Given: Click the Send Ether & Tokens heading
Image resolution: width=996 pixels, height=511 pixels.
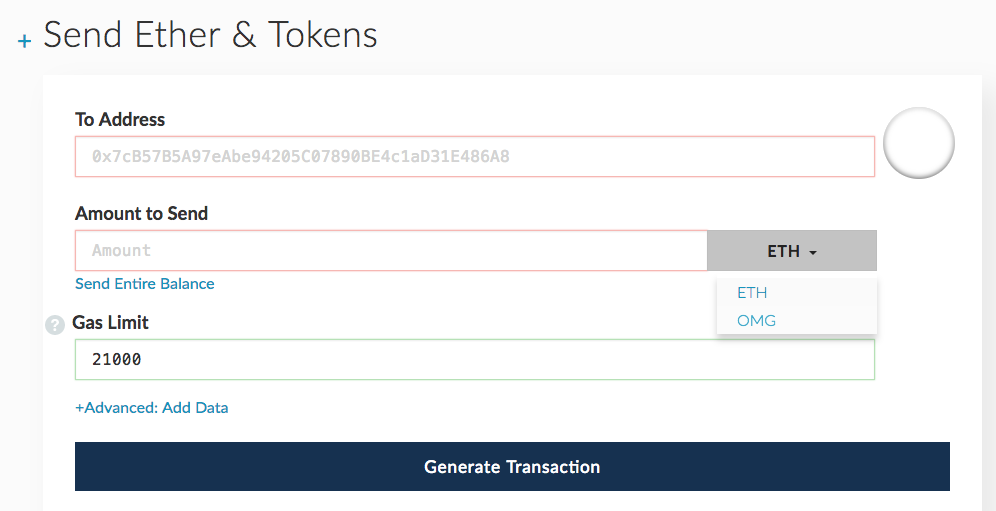Looking at the screenshot, I should (x=210, y=36).
